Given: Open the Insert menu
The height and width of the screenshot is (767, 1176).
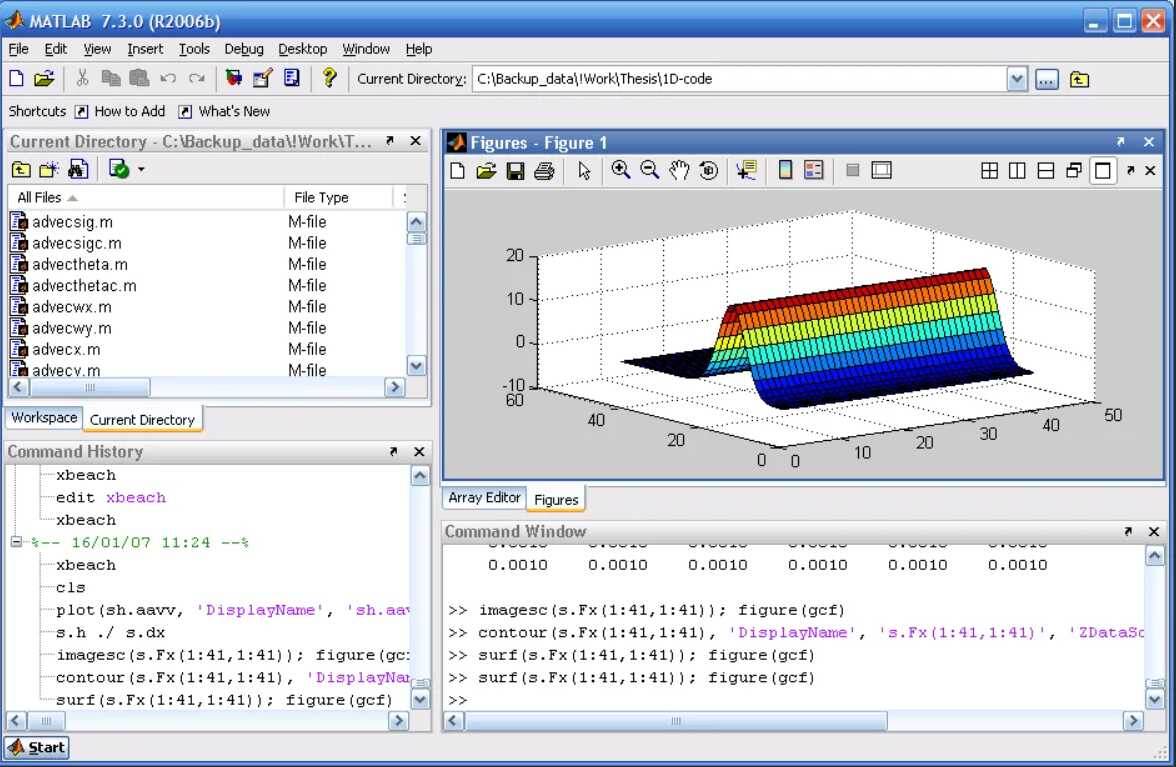Looking at the screenshot, I should click(x=145, y=49).
